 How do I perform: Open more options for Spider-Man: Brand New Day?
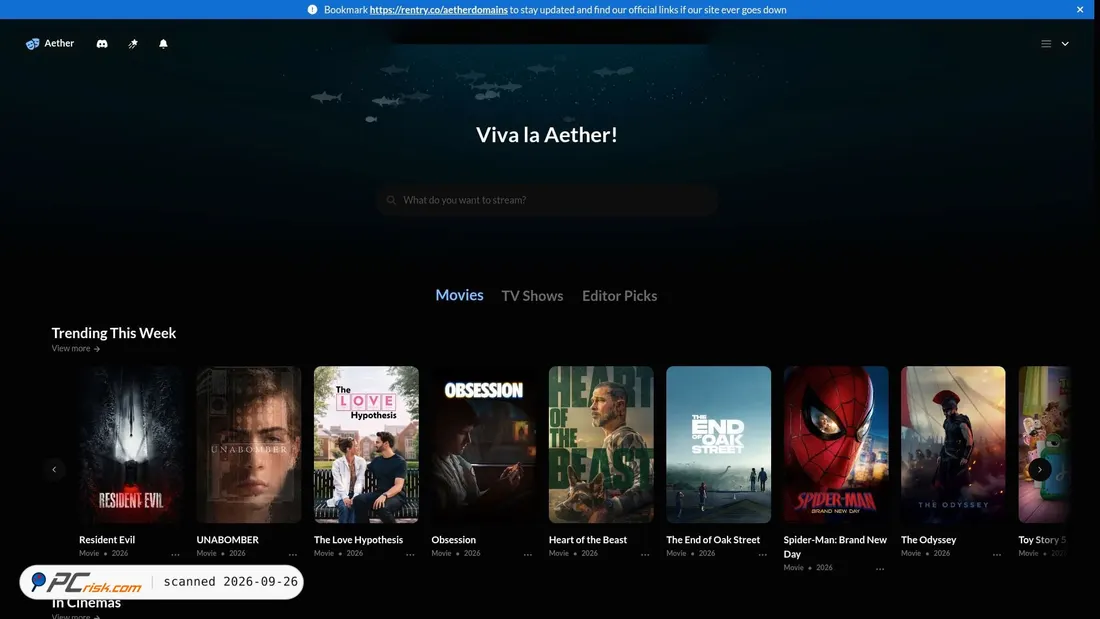point(880,568)
